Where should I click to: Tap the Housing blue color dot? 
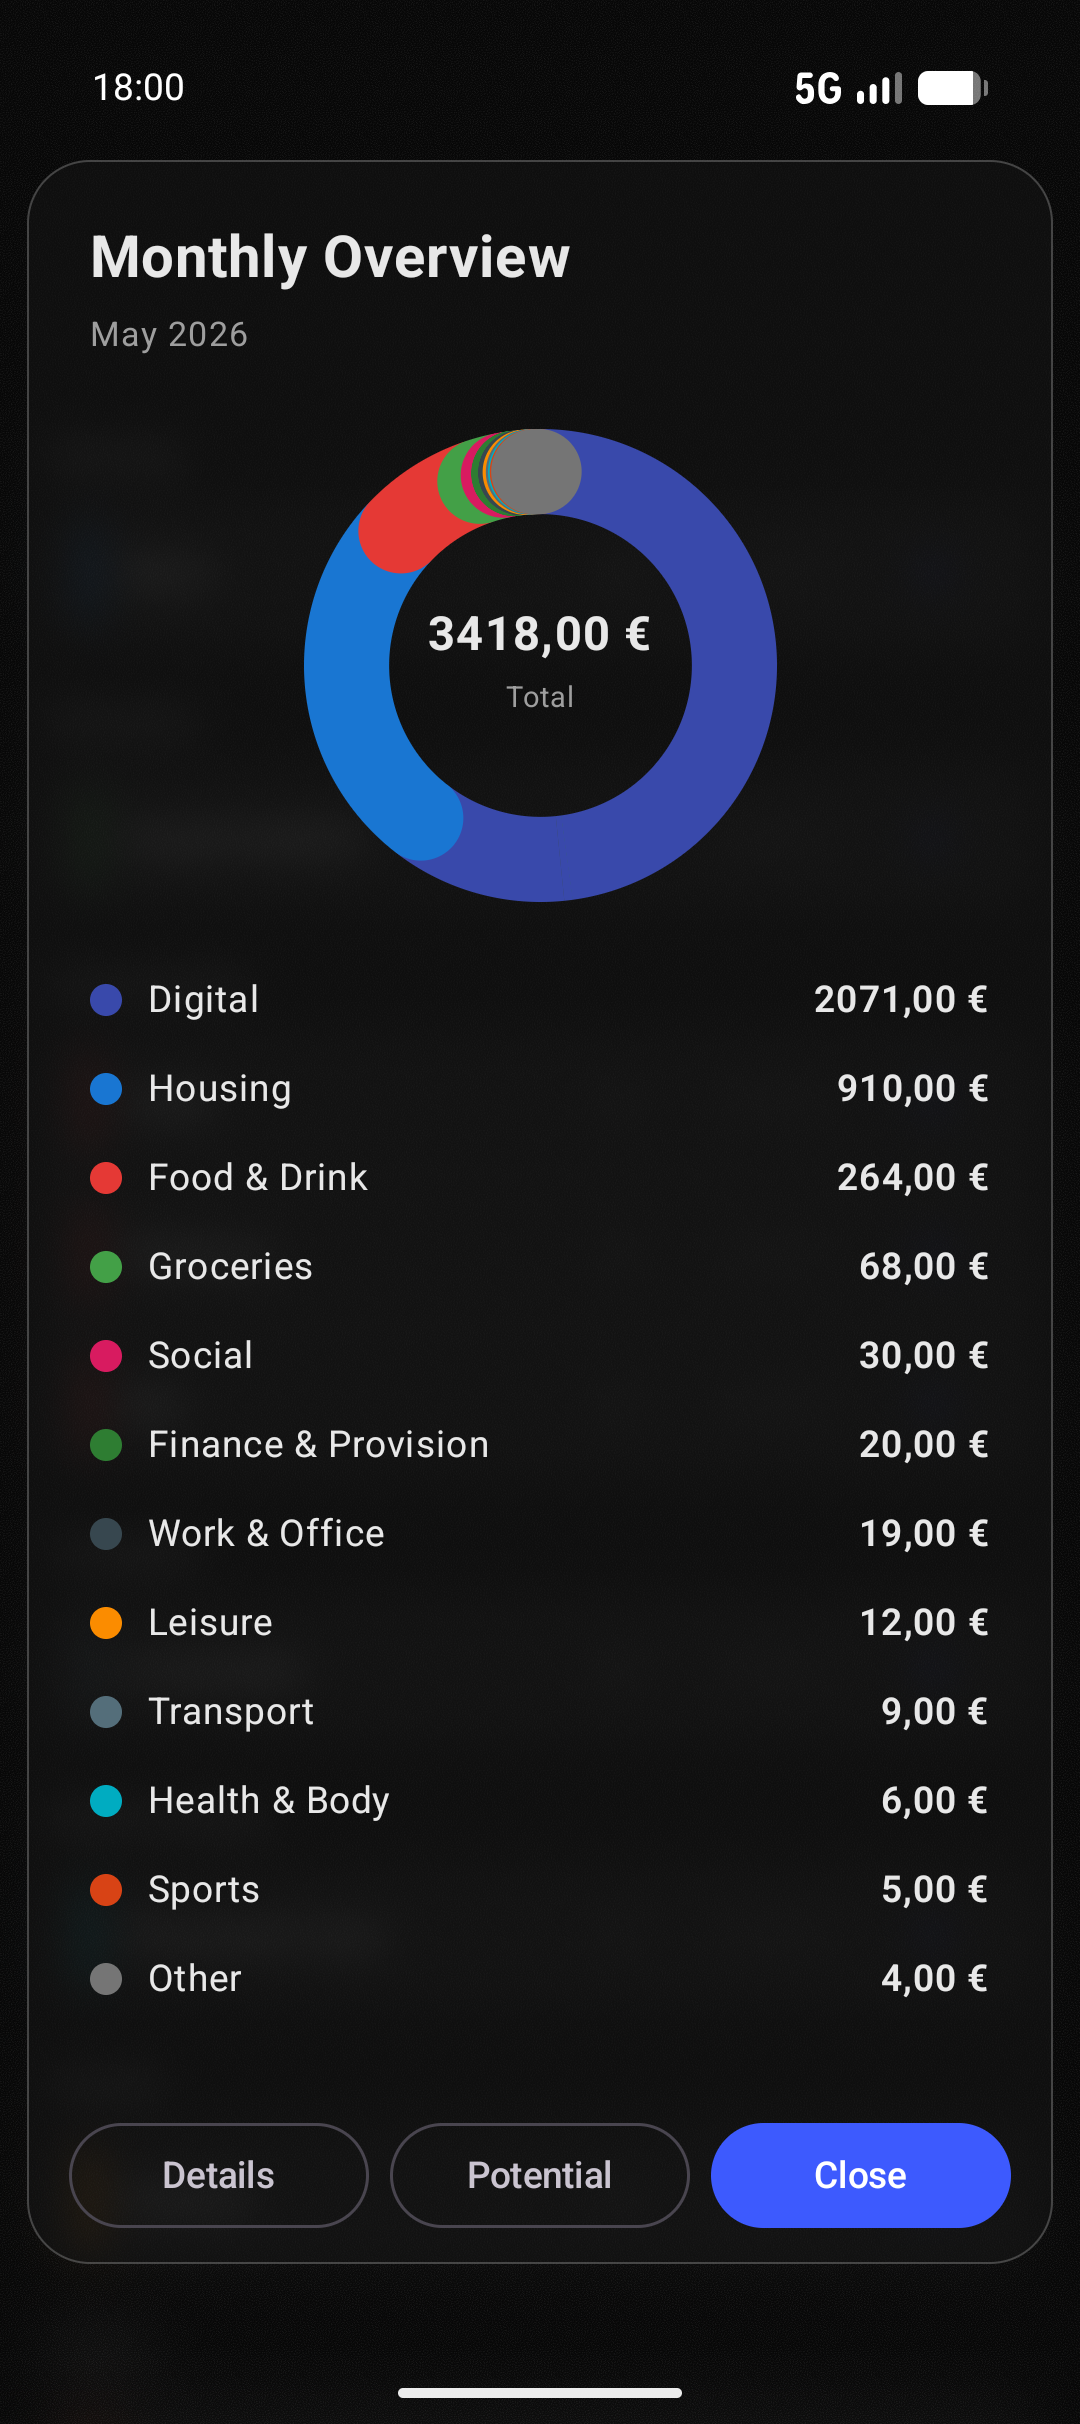tap(106, 1089)
